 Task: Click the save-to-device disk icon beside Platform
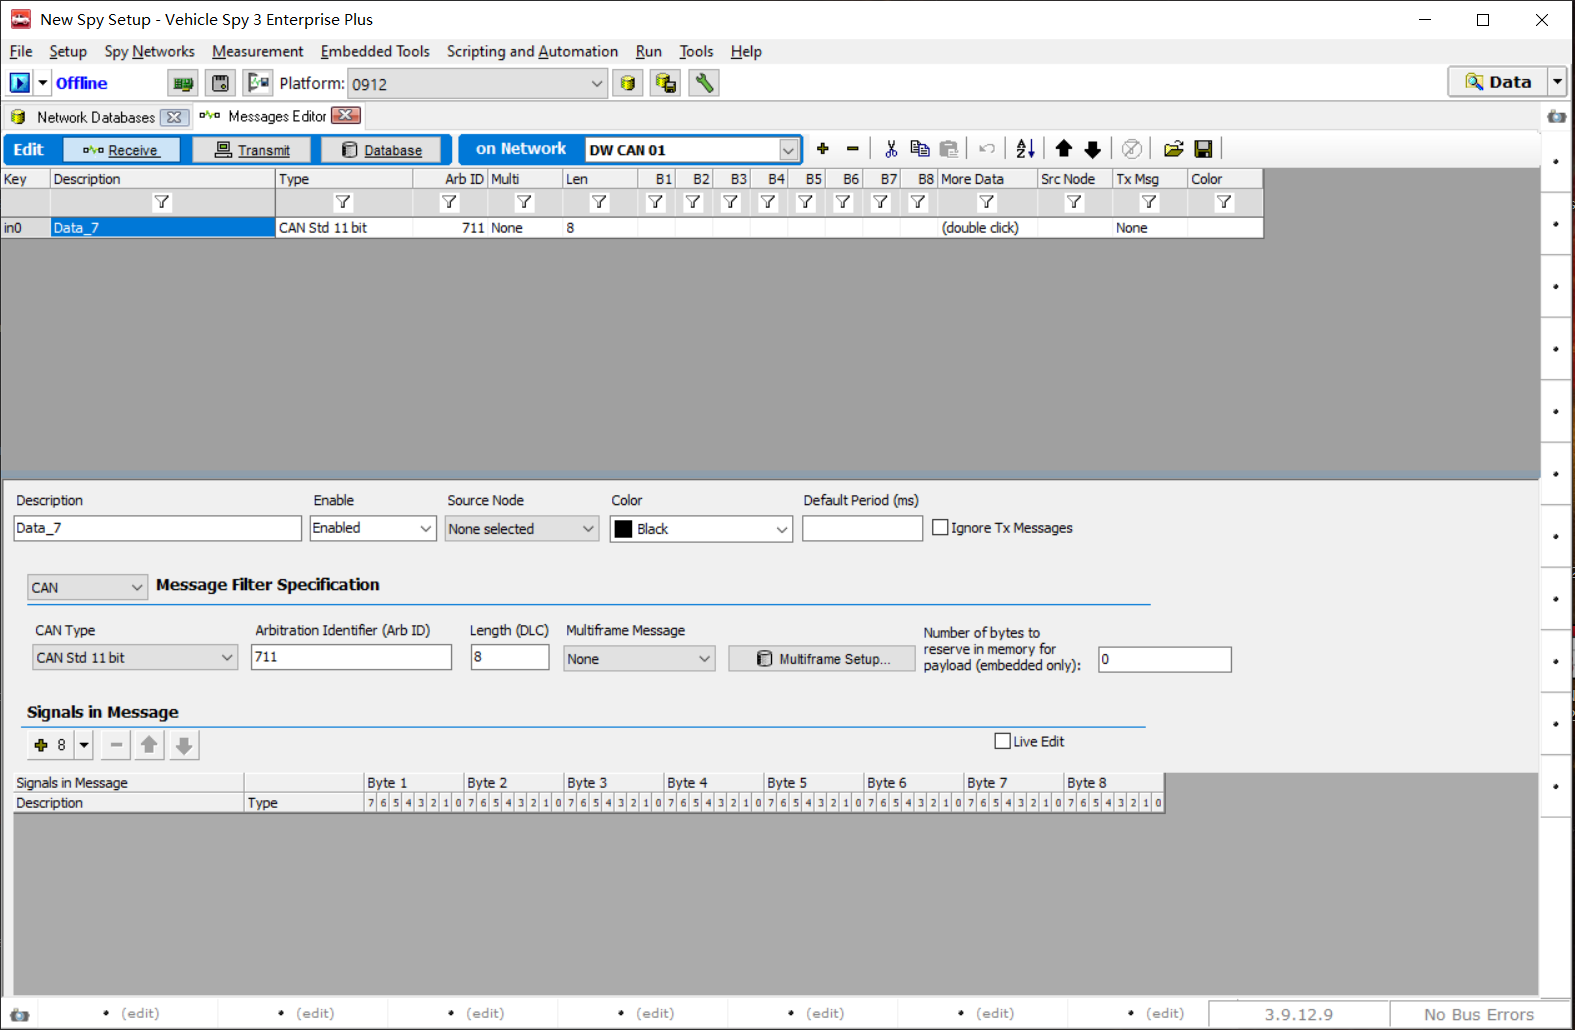pyautogui.click(x=221, y=83)
